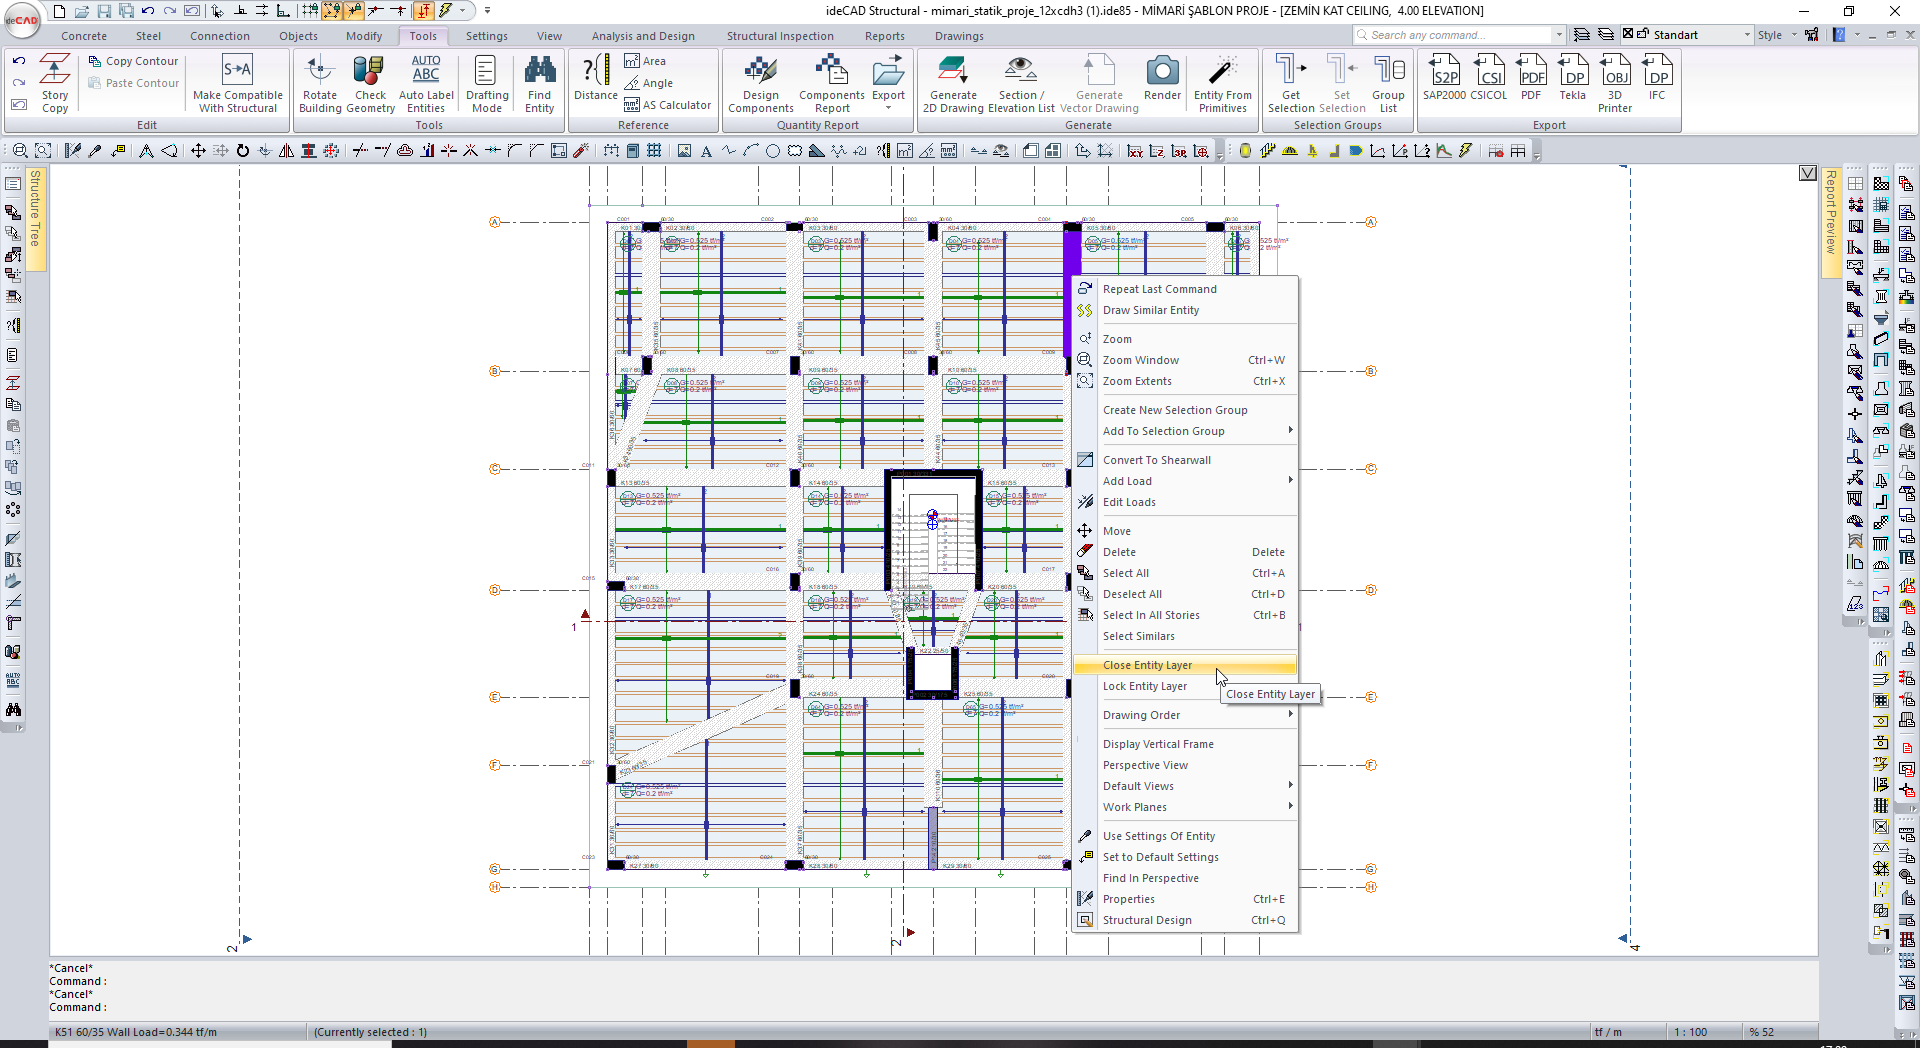Open the Find Entity binoculars tool
This screenshot has width=1920, height=1048.
point(539,82)
